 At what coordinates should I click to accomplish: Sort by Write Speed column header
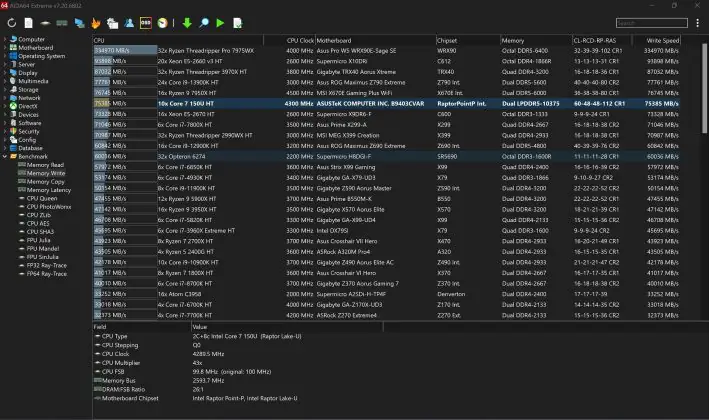pyautogui.click(x=656, y=40)
